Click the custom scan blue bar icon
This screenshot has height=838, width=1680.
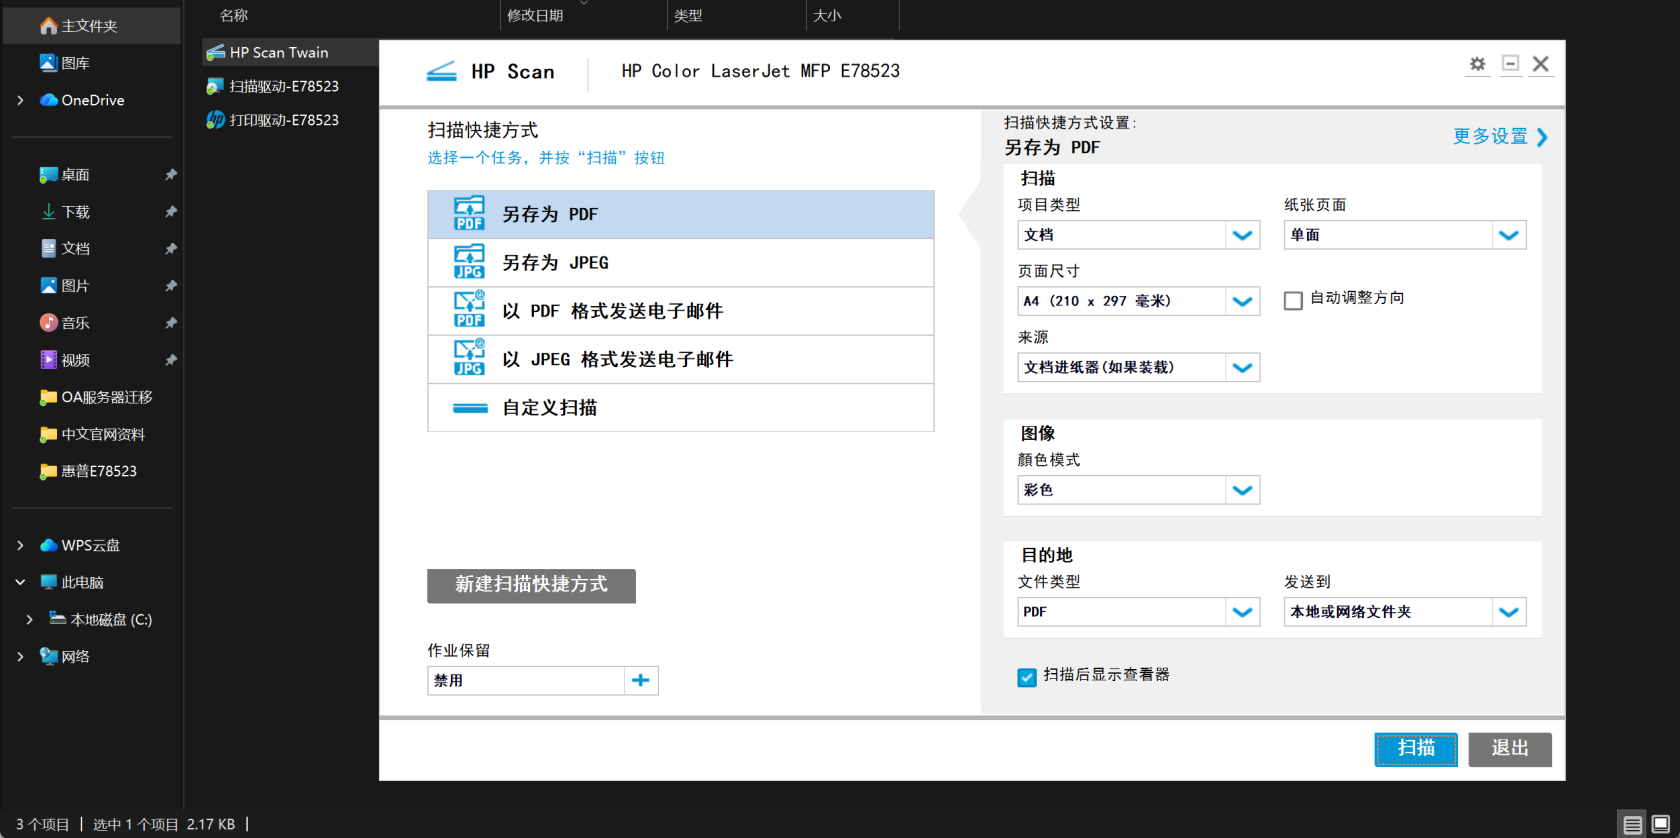click(x=470, y=408)
